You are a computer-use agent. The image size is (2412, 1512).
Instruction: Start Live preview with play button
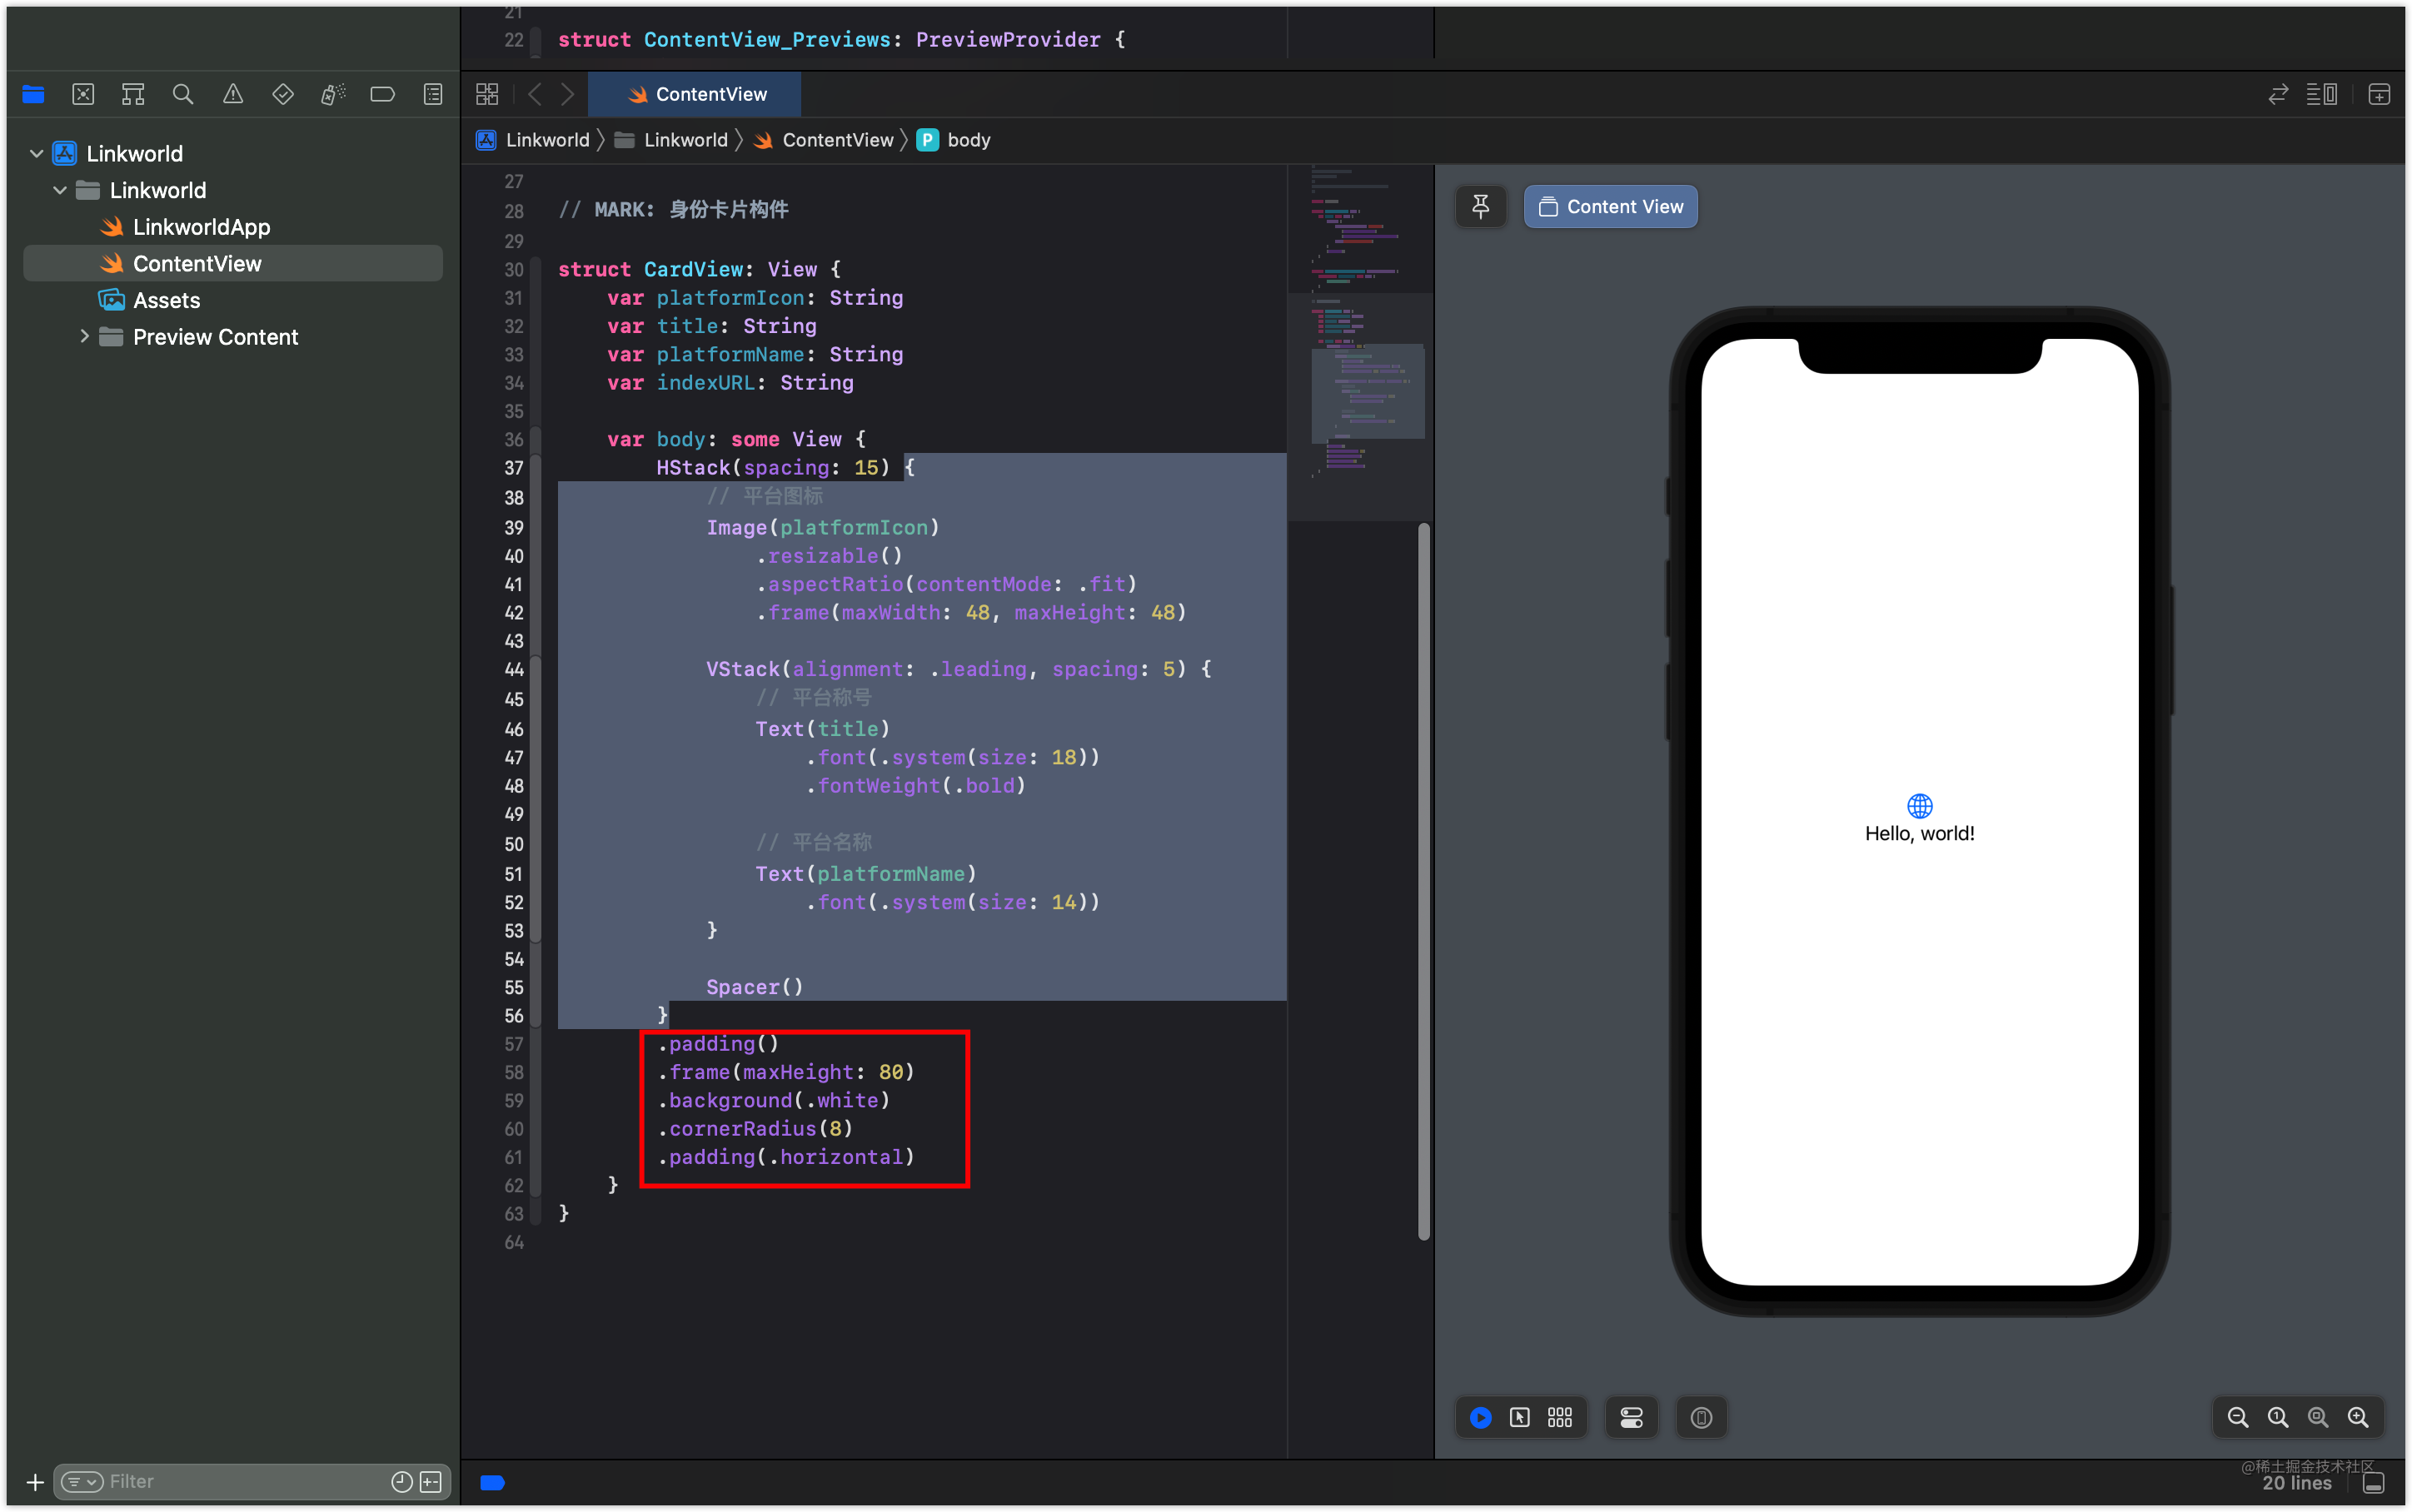tap(1481, 1417)
